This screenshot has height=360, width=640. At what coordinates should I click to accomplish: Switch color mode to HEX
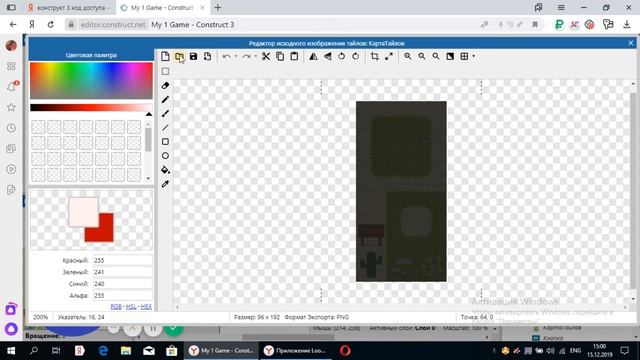click(x=146, y=307)
